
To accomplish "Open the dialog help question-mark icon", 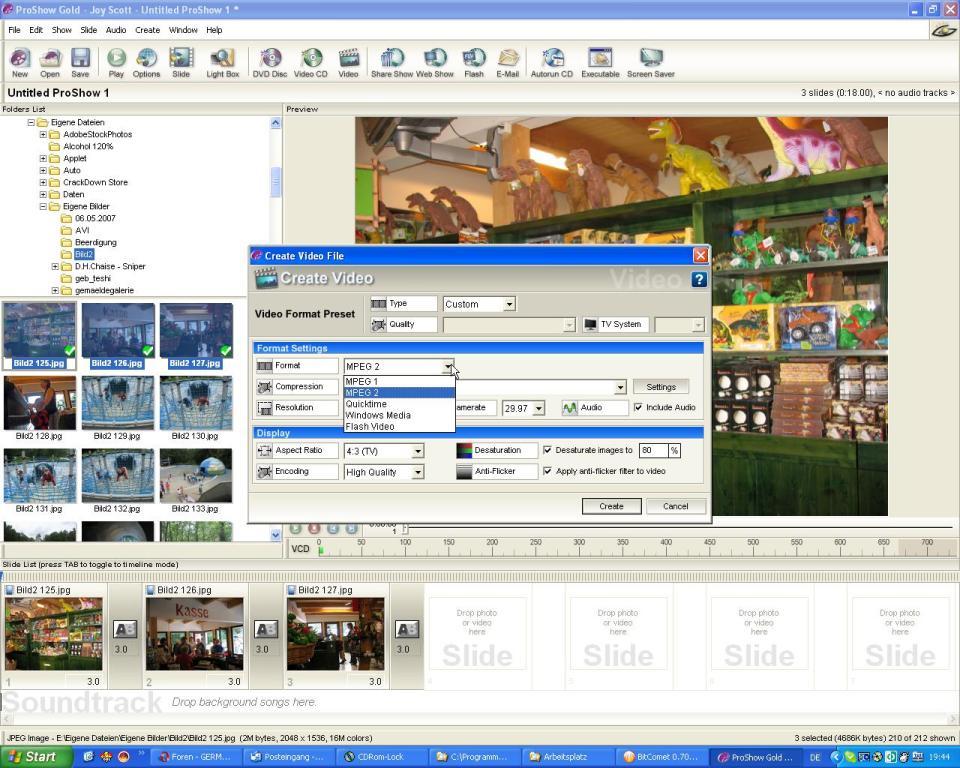I will [x=699, y=280].
